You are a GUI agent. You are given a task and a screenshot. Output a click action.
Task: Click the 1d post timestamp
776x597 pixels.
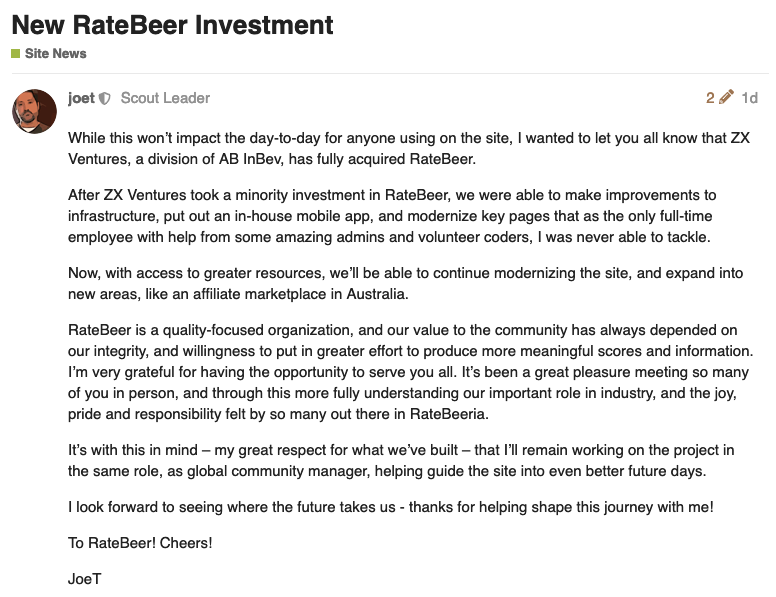(x=749, y=98)
